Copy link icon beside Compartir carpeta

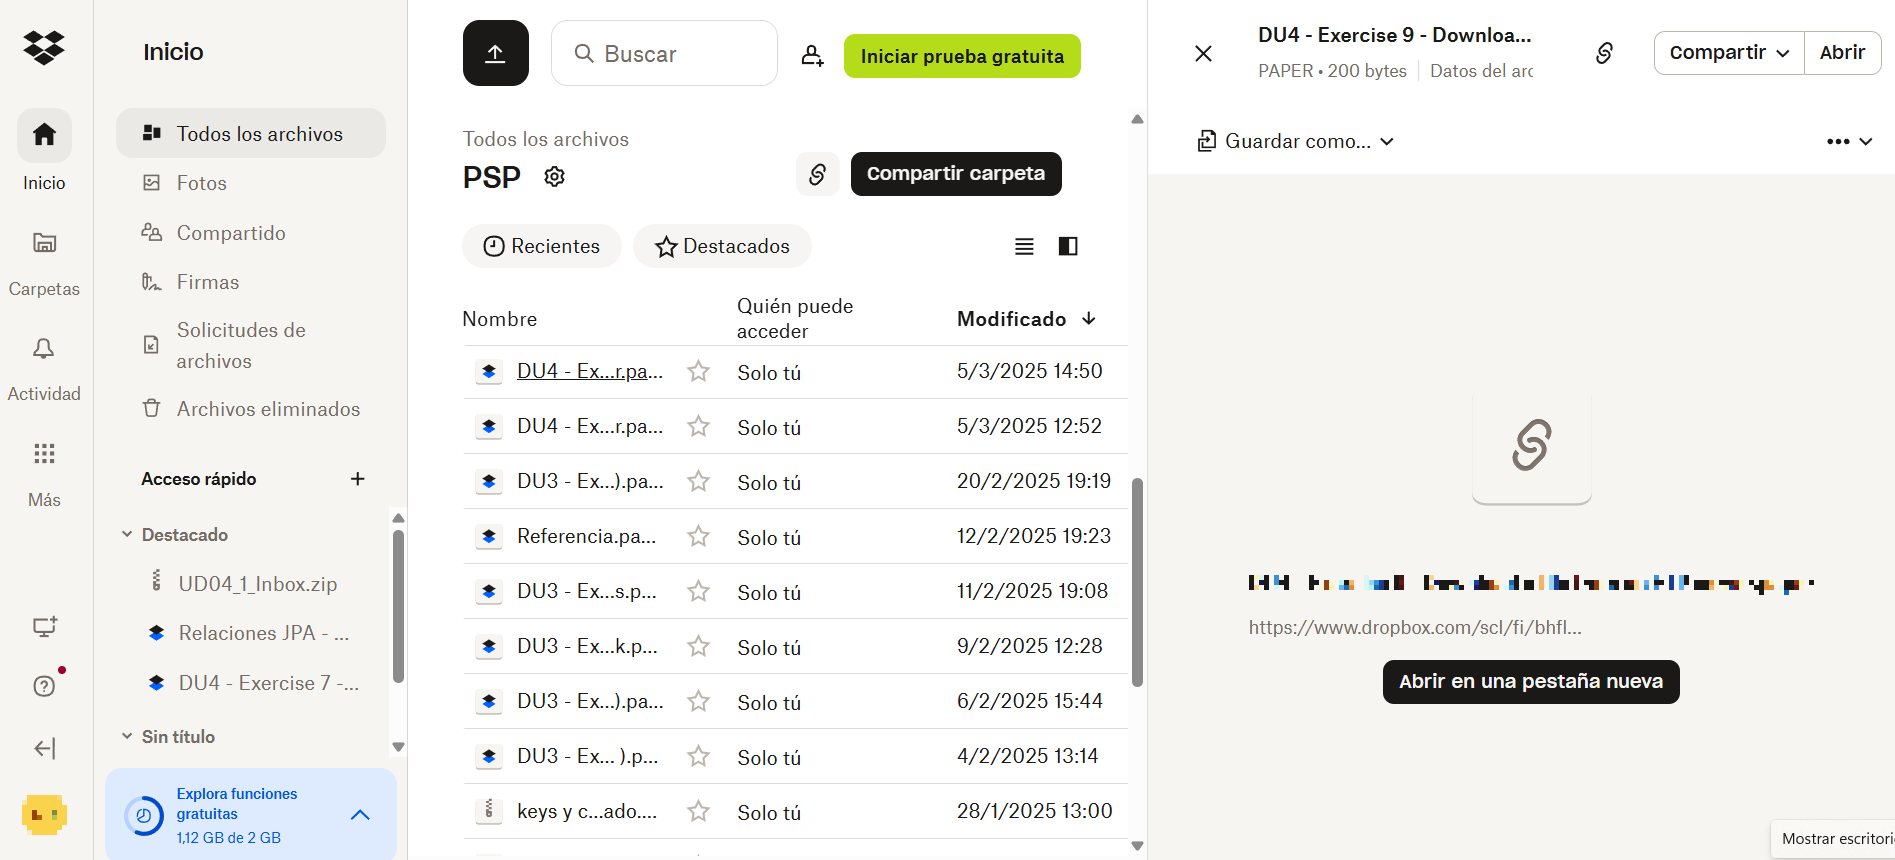tap(817, 174)
